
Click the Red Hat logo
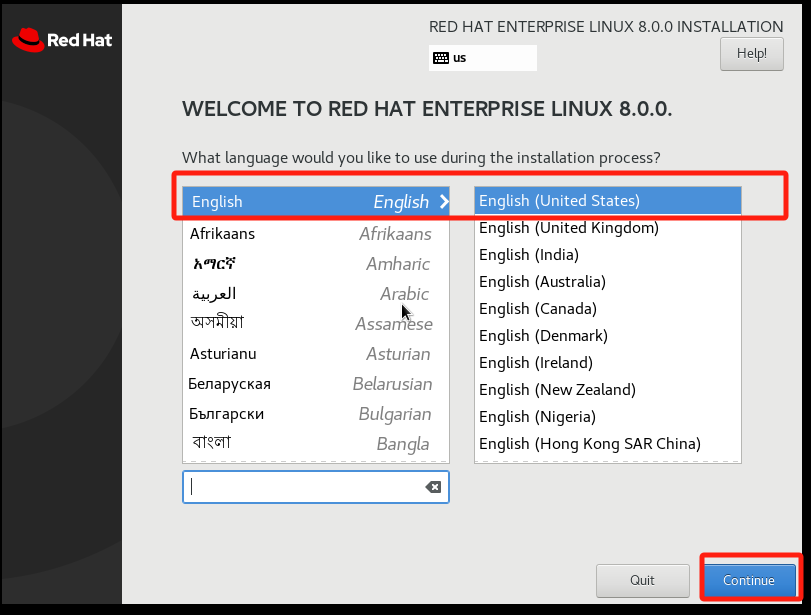[62, 40]
